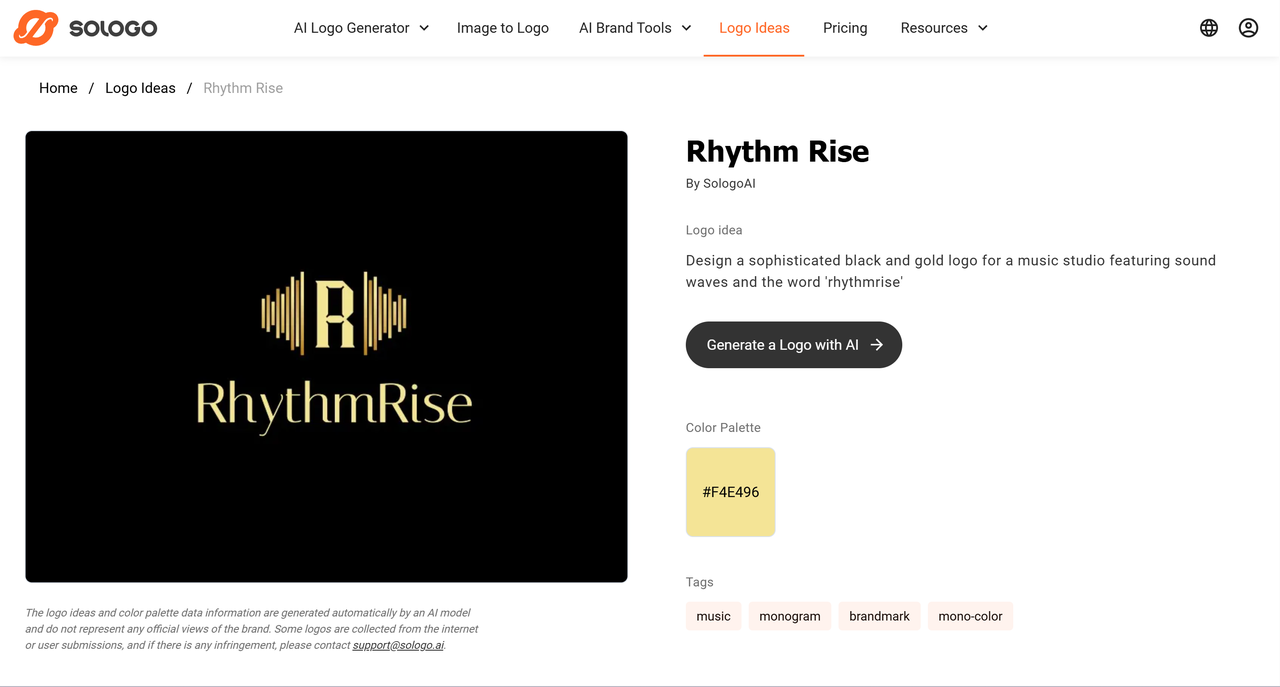Expand the AI Brand Tools dropdown

635,28
